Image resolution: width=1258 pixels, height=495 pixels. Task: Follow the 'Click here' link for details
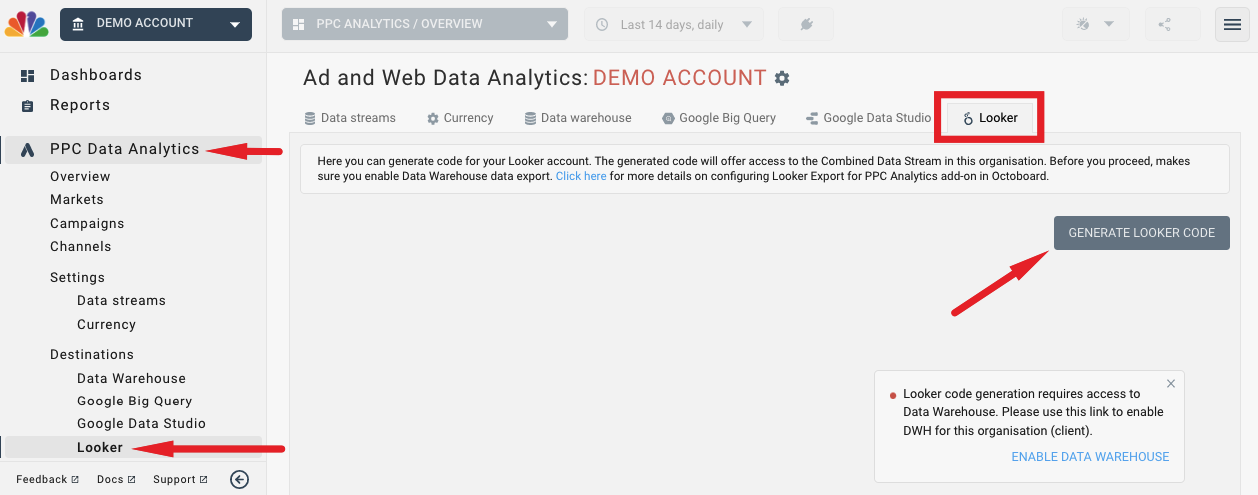(x=581, y=176)
